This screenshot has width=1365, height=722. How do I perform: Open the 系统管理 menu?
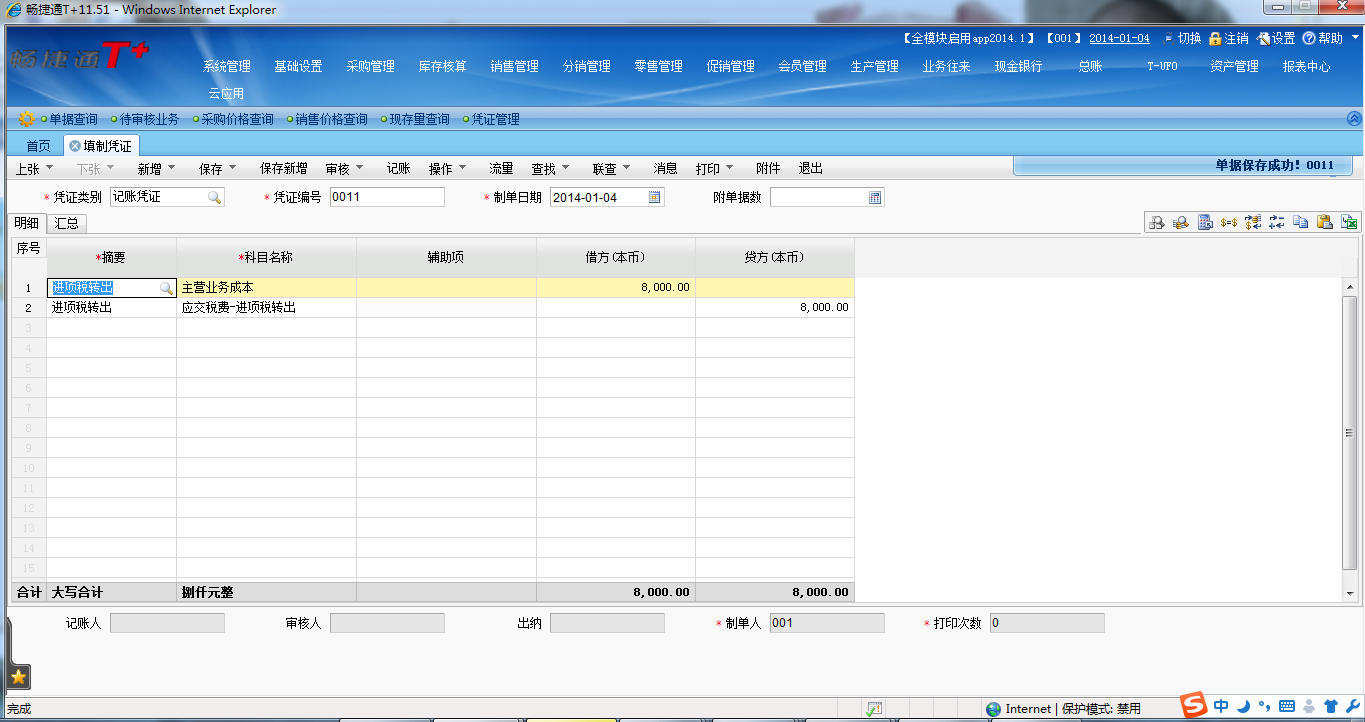227,66
